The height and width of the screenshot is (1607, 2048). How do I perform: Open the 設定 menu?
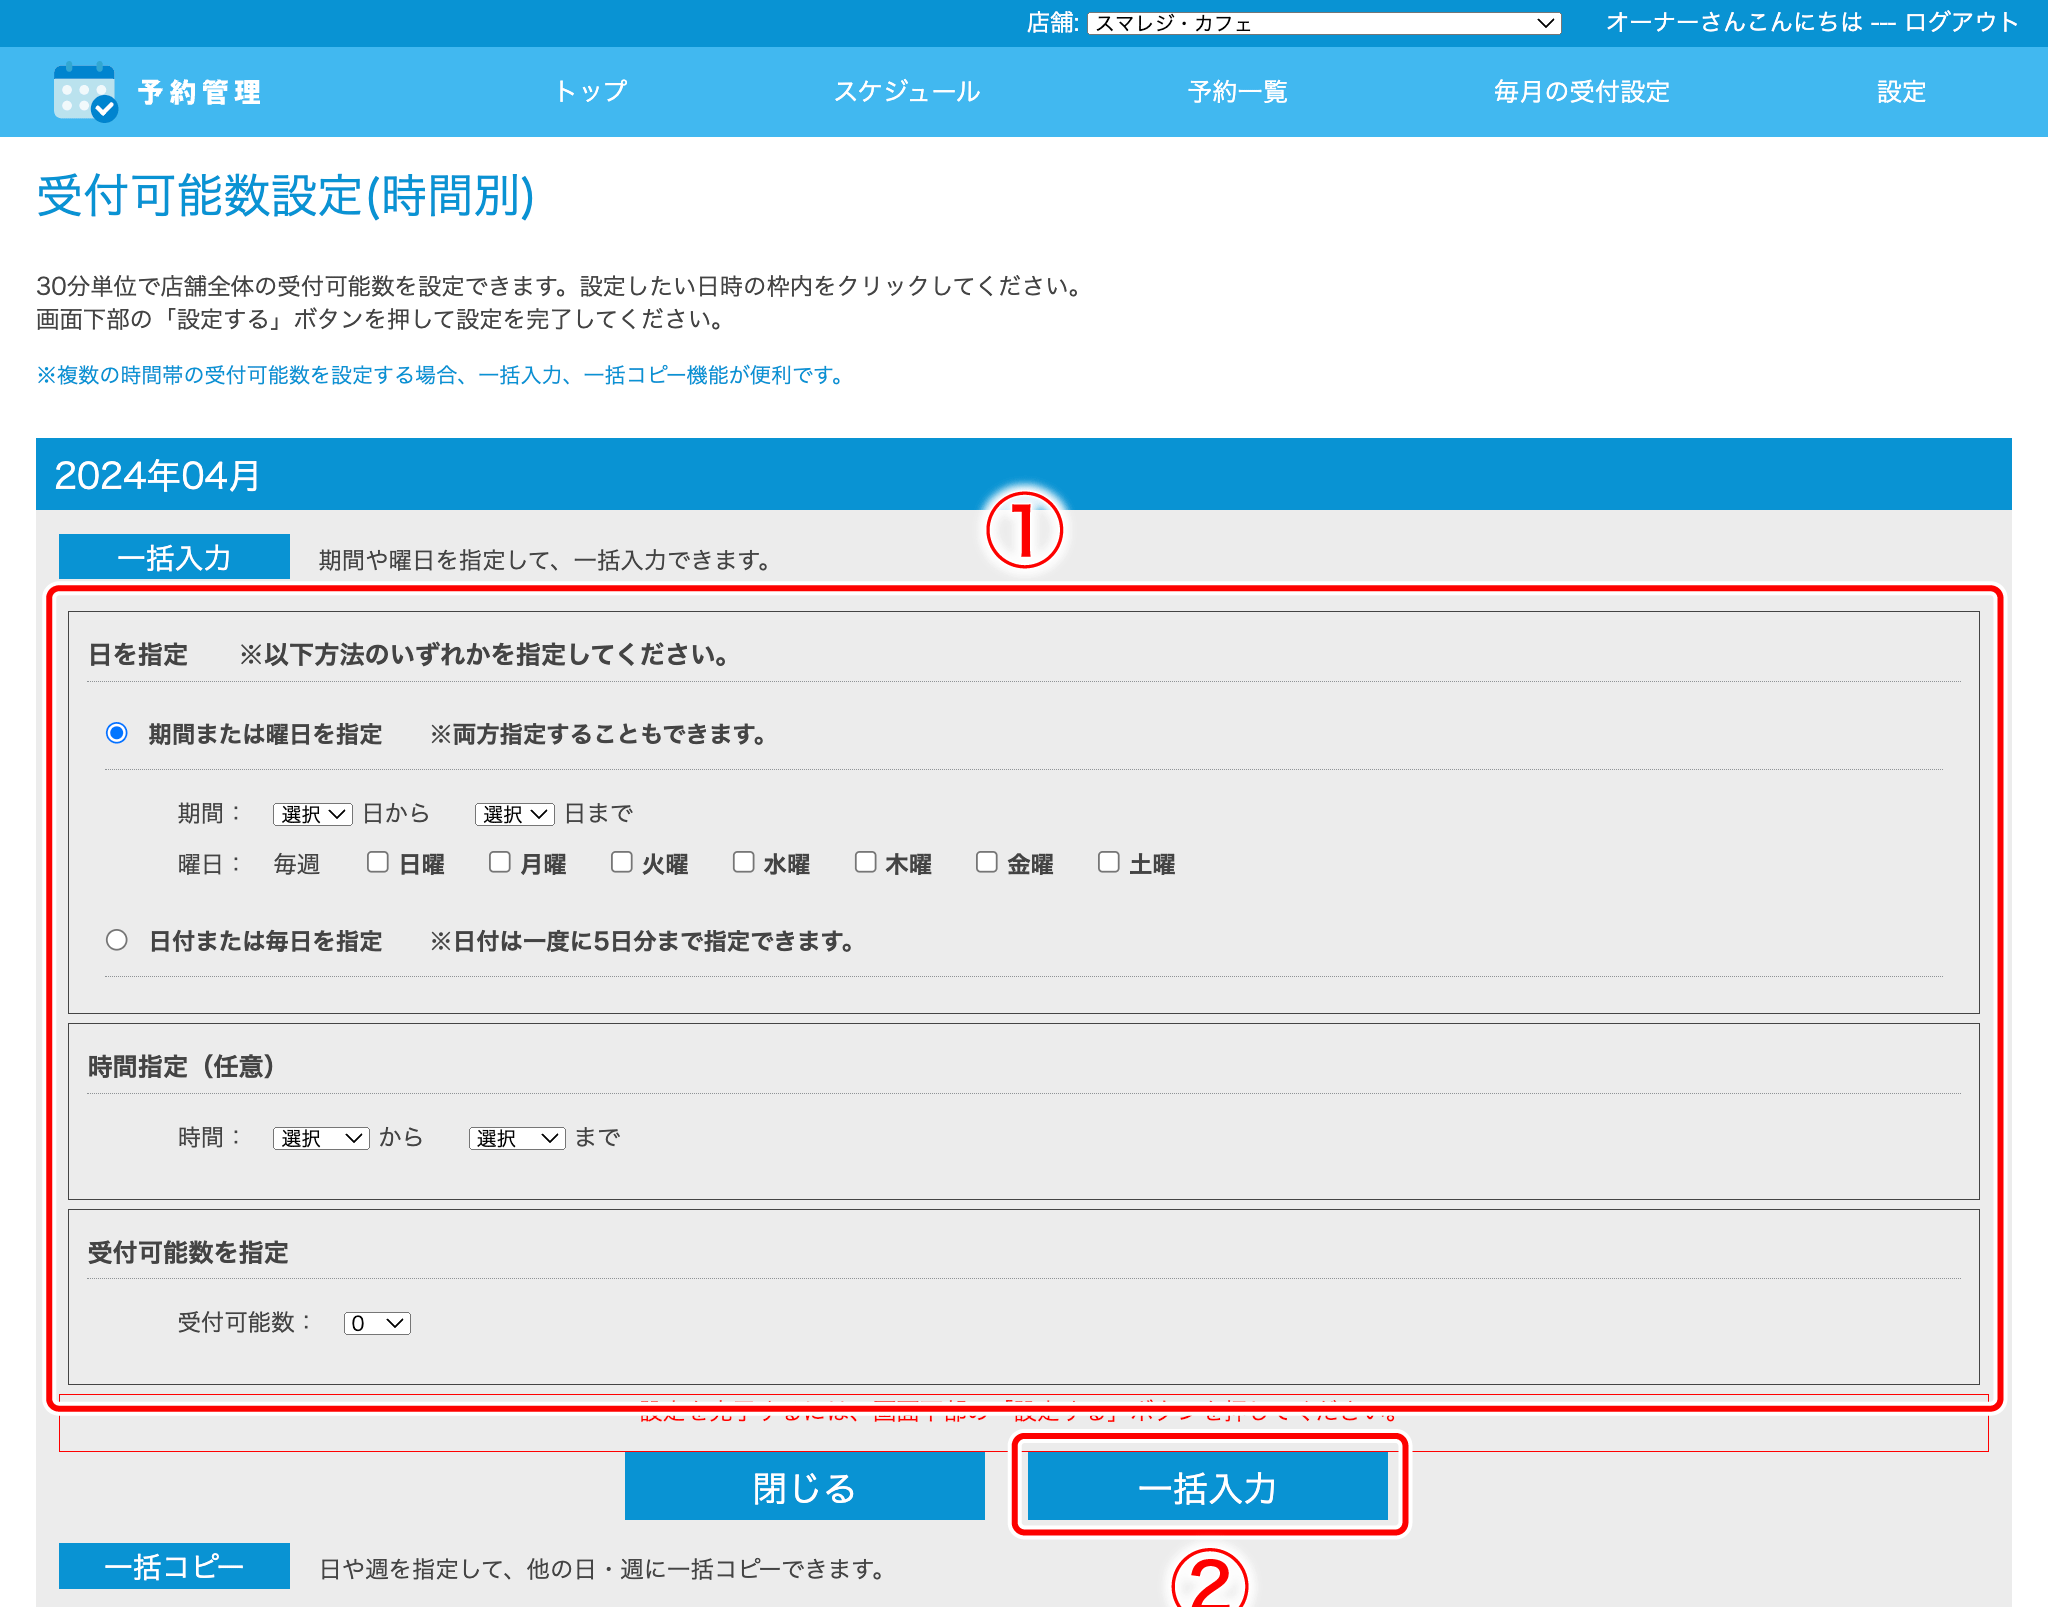1900,92
